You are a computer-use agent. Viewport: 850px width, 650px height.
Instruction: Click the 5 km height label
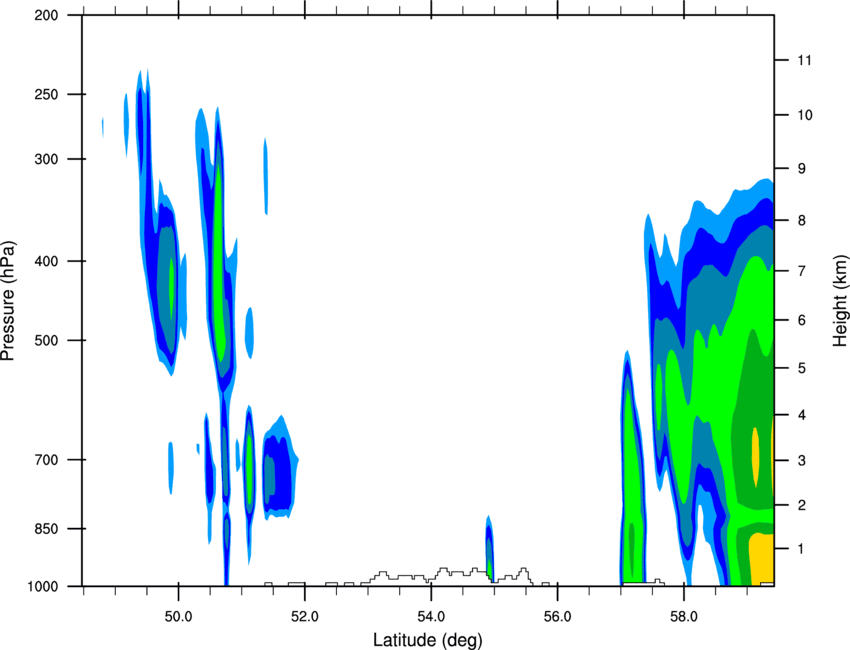click(802, 368)
